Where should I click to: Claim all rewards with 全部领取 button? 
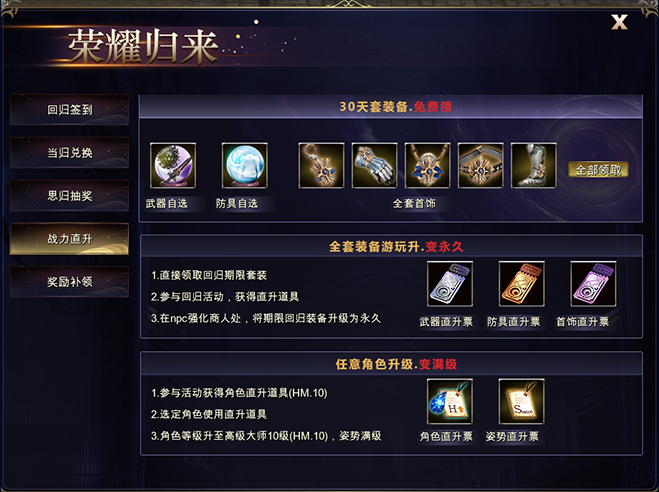(x=598, y=170)
